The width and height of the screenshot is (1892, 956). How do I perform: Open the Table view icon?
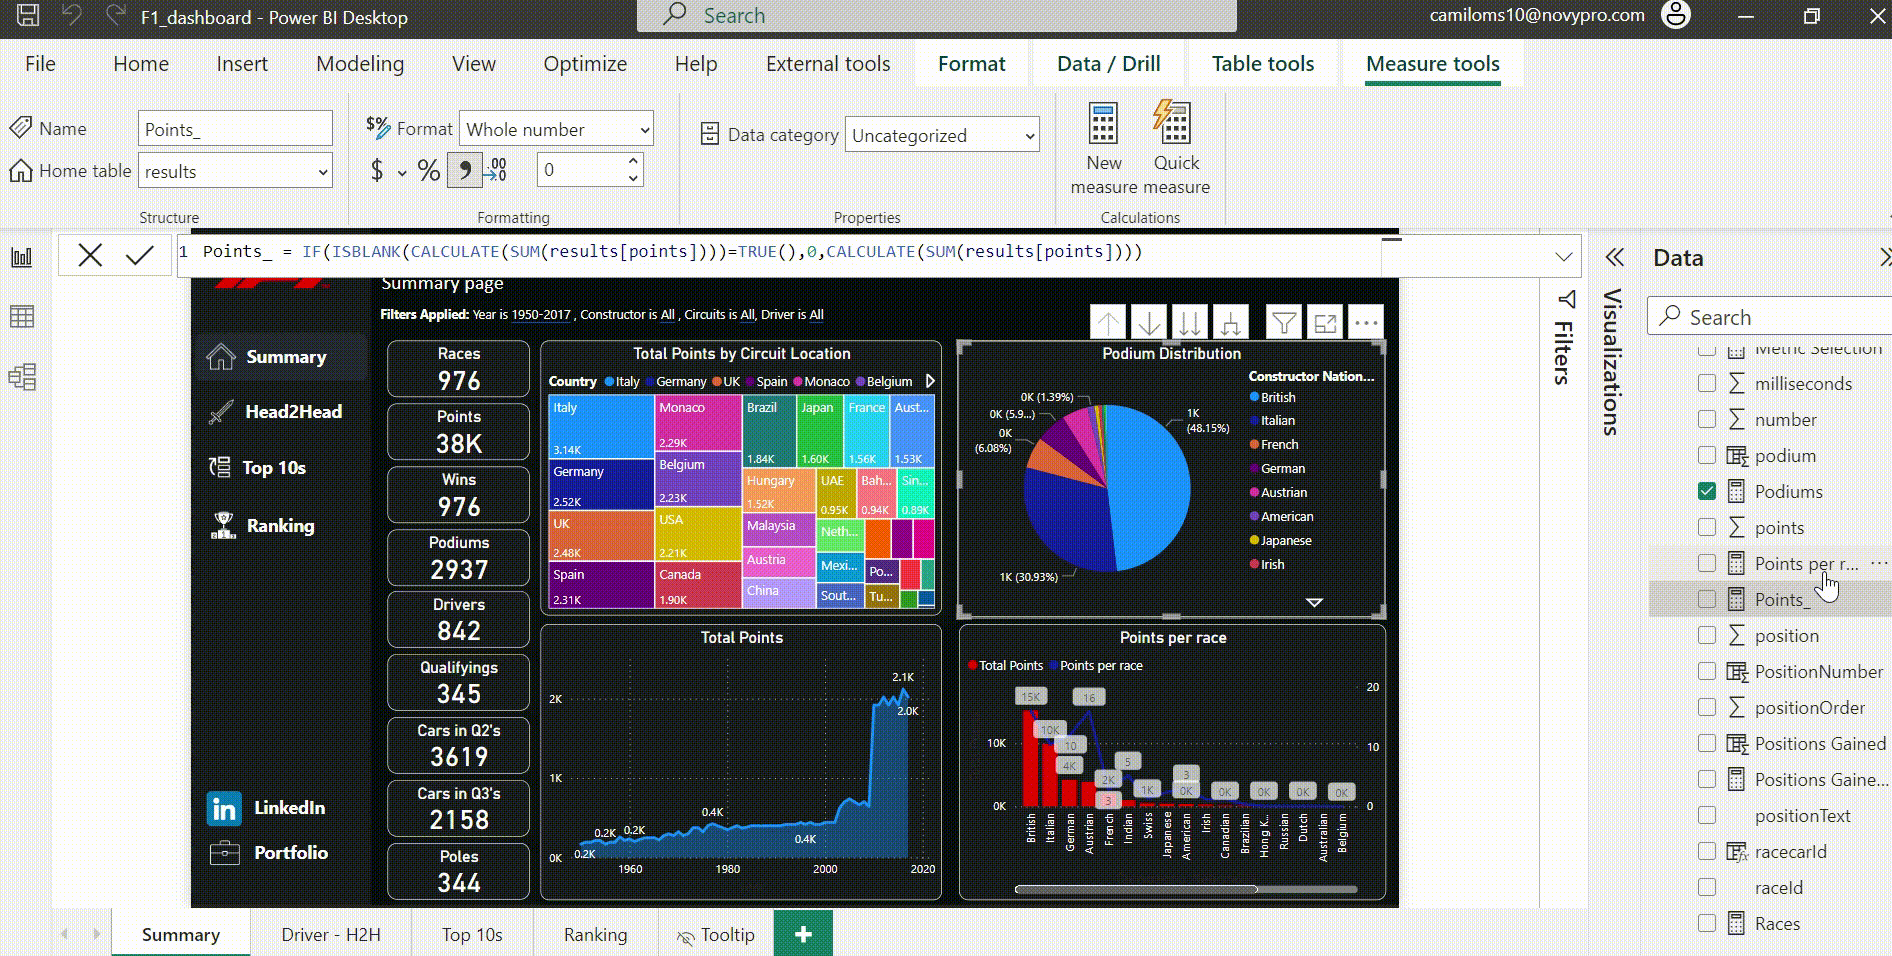[x=22, y=317]
